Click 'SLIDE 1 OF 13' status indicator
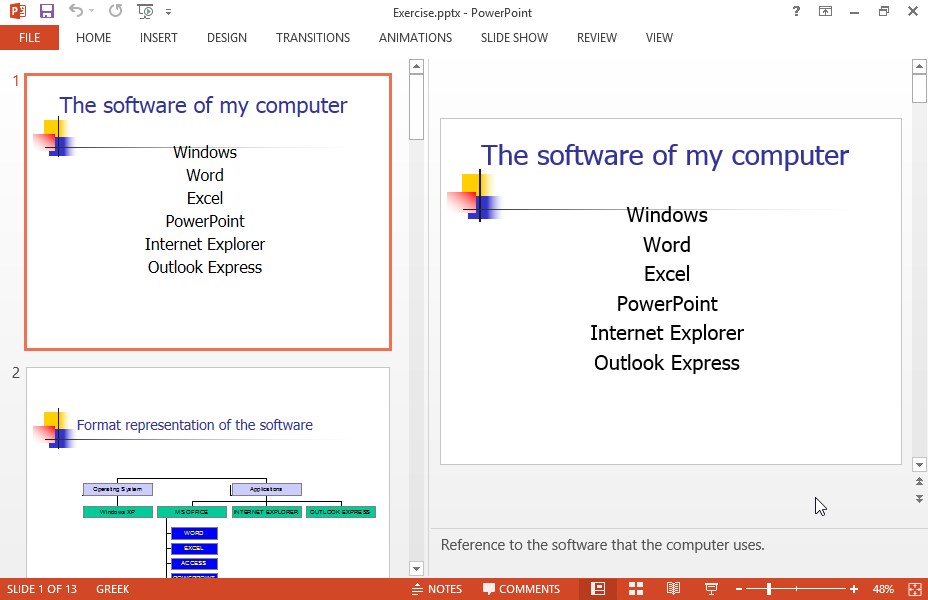928x600 pixels. (42, 589)
